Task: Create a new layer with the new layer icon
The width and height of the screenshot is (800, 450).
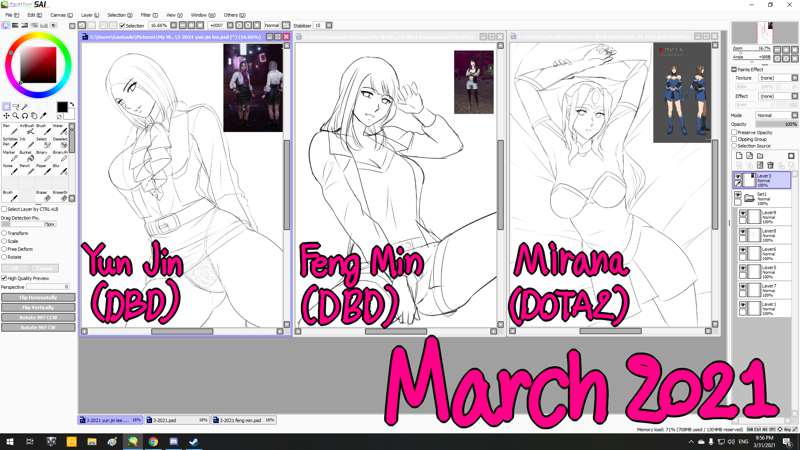Action: (737, 156)
